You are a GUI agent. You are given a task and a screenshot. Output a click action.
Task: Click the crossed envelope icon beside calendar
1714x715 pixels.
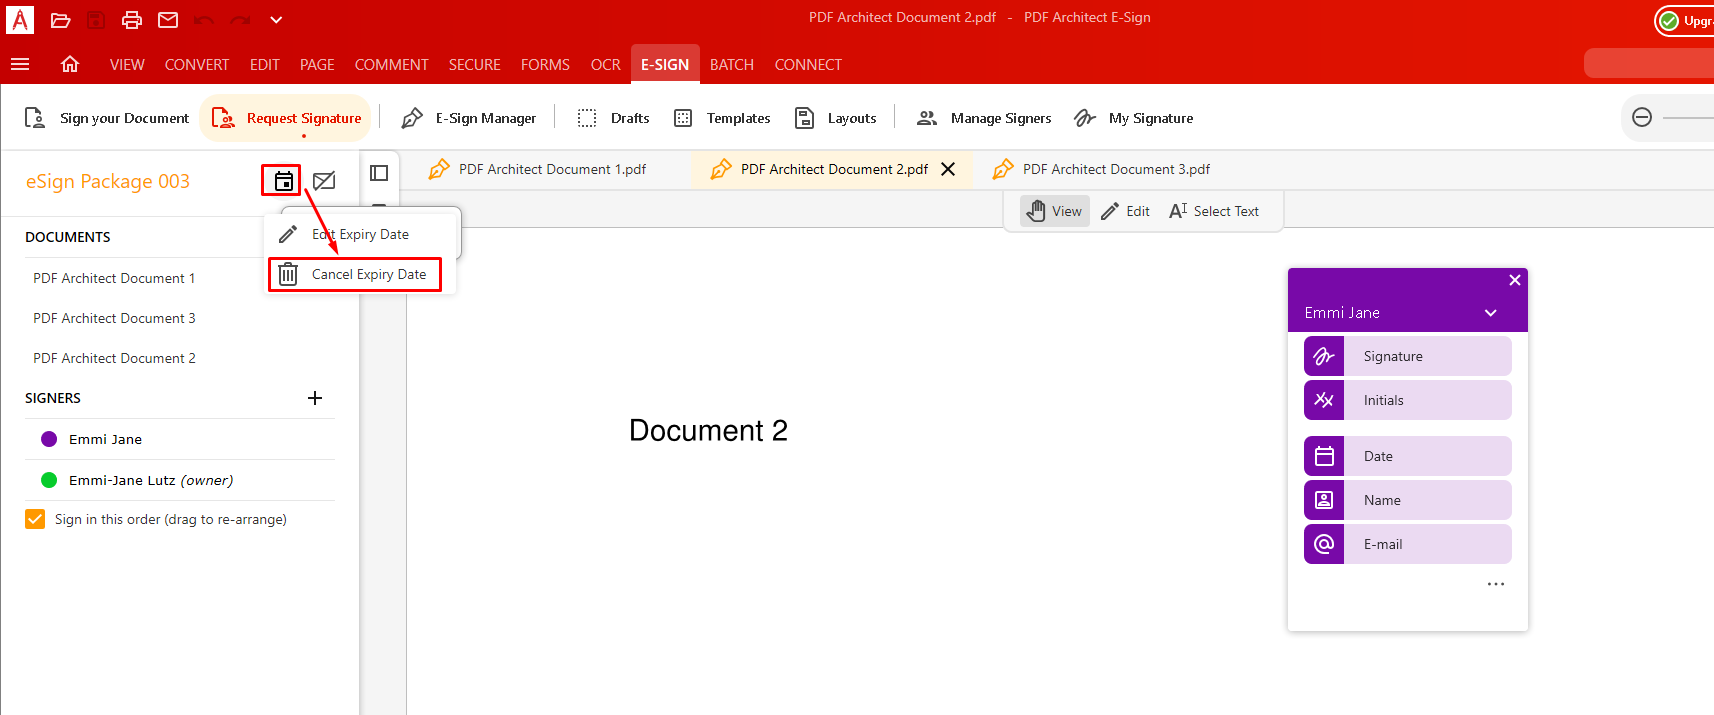[x=324, y=181]
